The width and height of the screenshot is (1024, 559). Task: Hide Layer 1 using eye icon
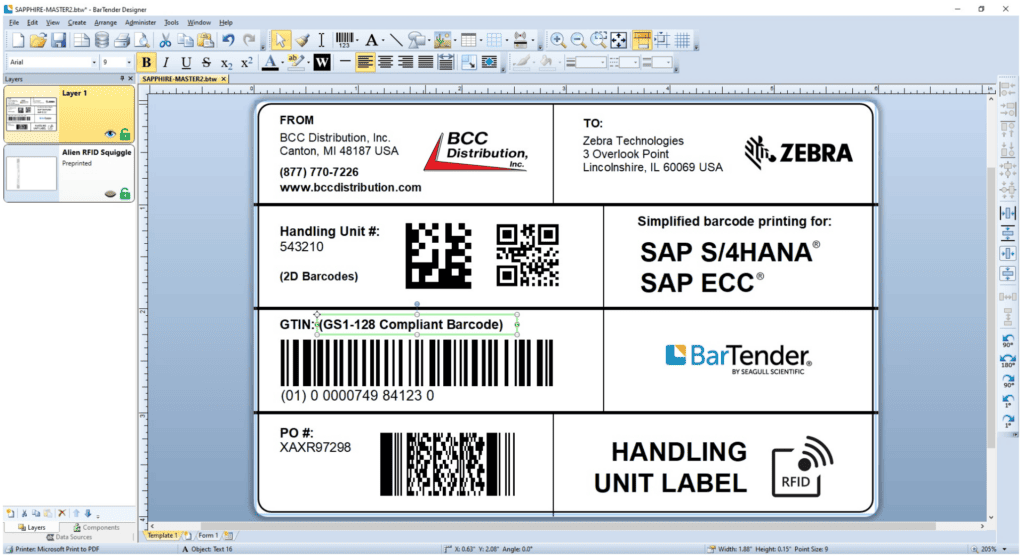pos(109,134)
